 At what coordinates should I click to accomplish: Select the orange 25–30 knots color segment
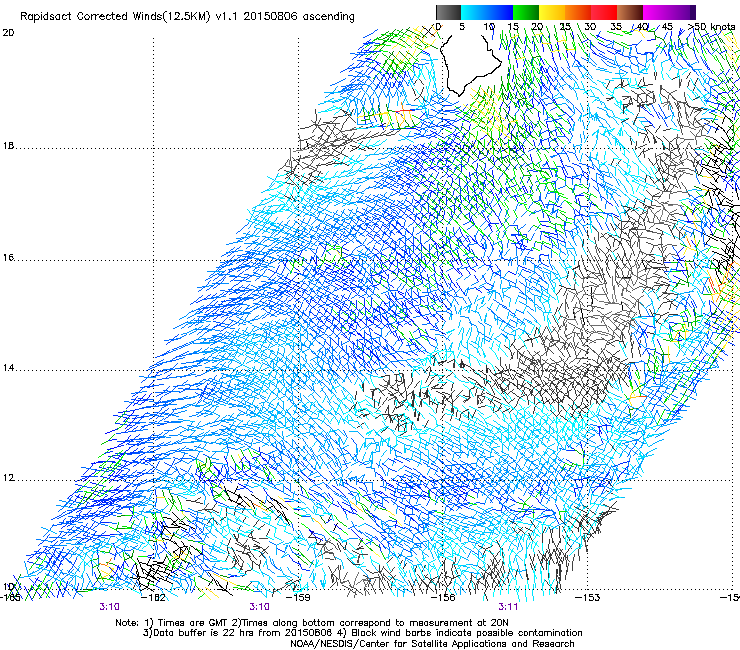pos(578,12)
